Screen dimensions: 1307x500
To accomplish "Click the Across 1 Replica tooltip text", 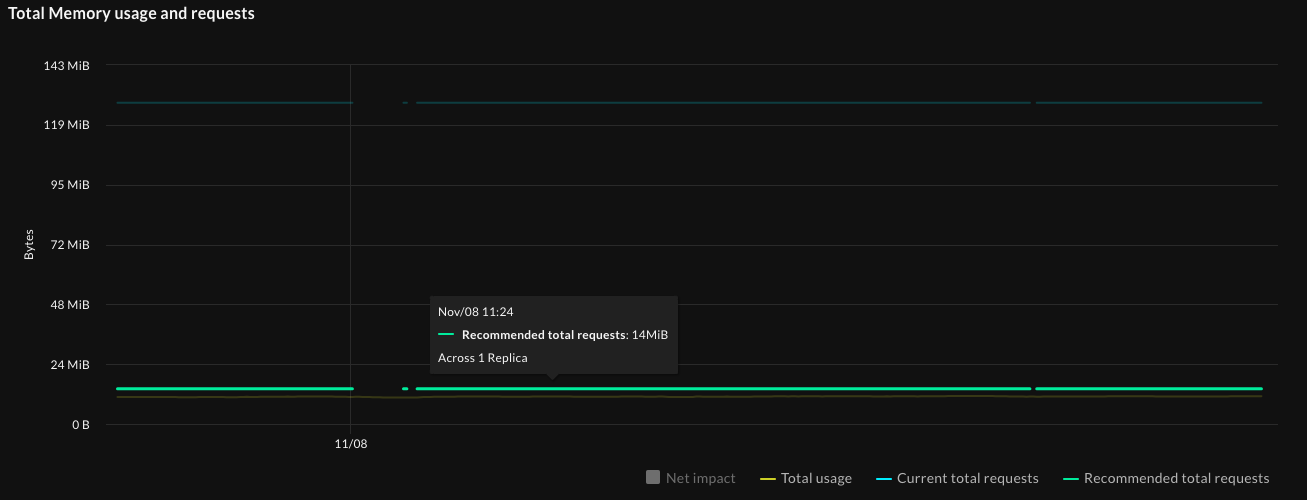I will [x=482, y=357].
